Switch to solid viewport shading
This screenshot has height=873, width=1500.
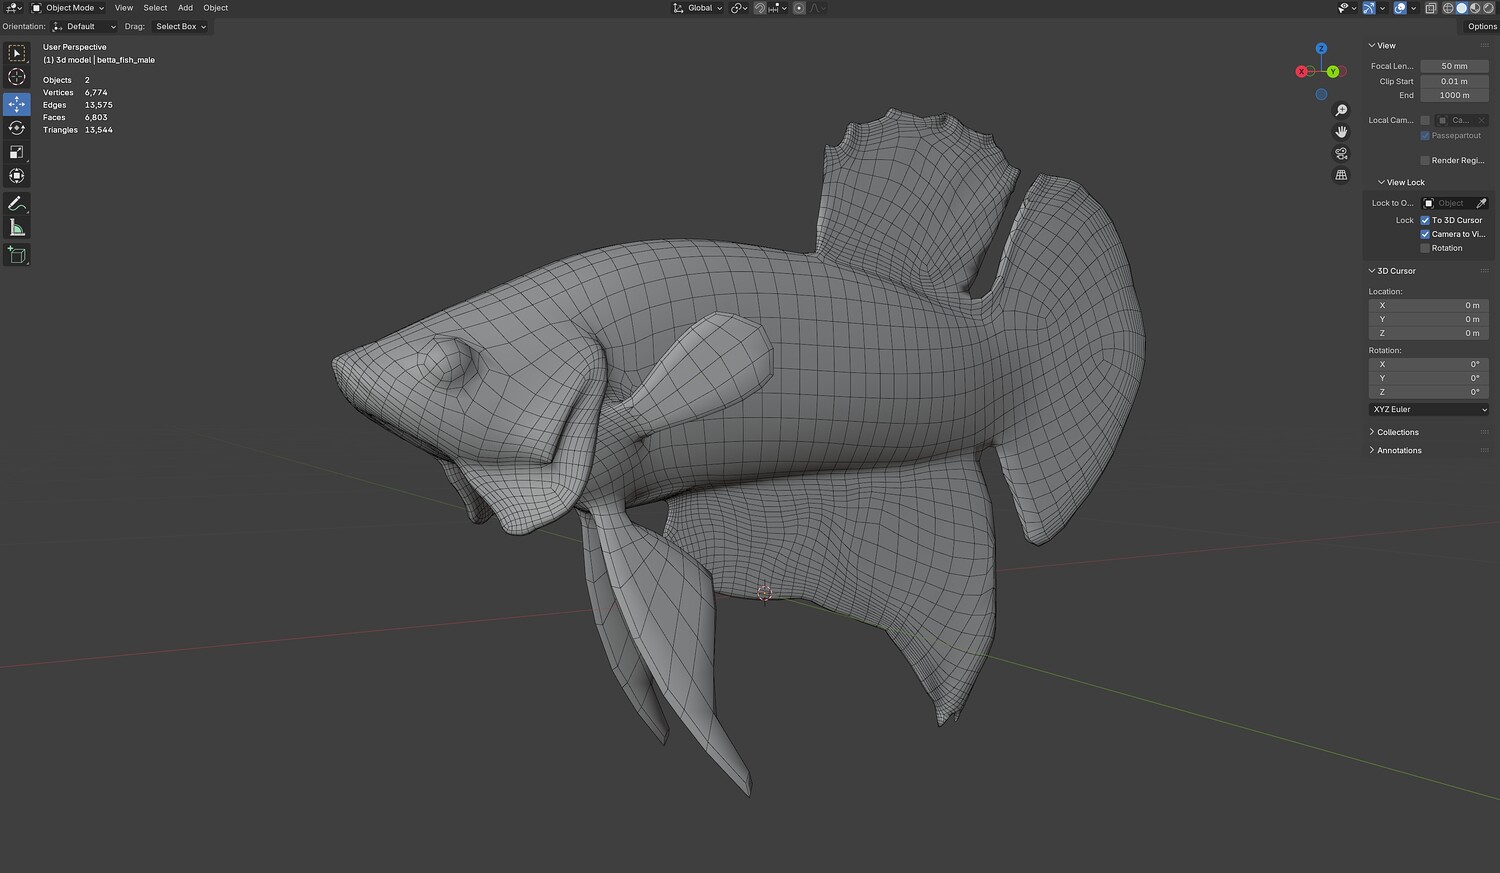point(1461,8)
